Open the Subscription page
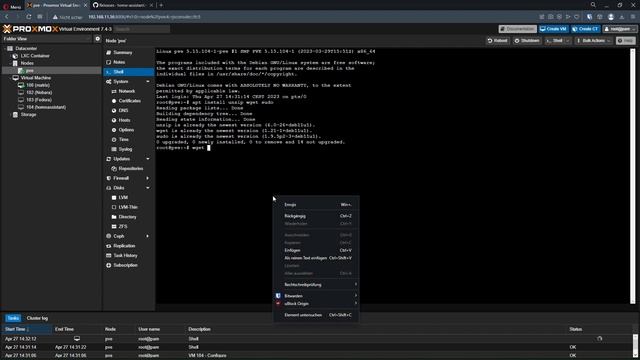This screenshot has width=640, height=360. (125, 265)
